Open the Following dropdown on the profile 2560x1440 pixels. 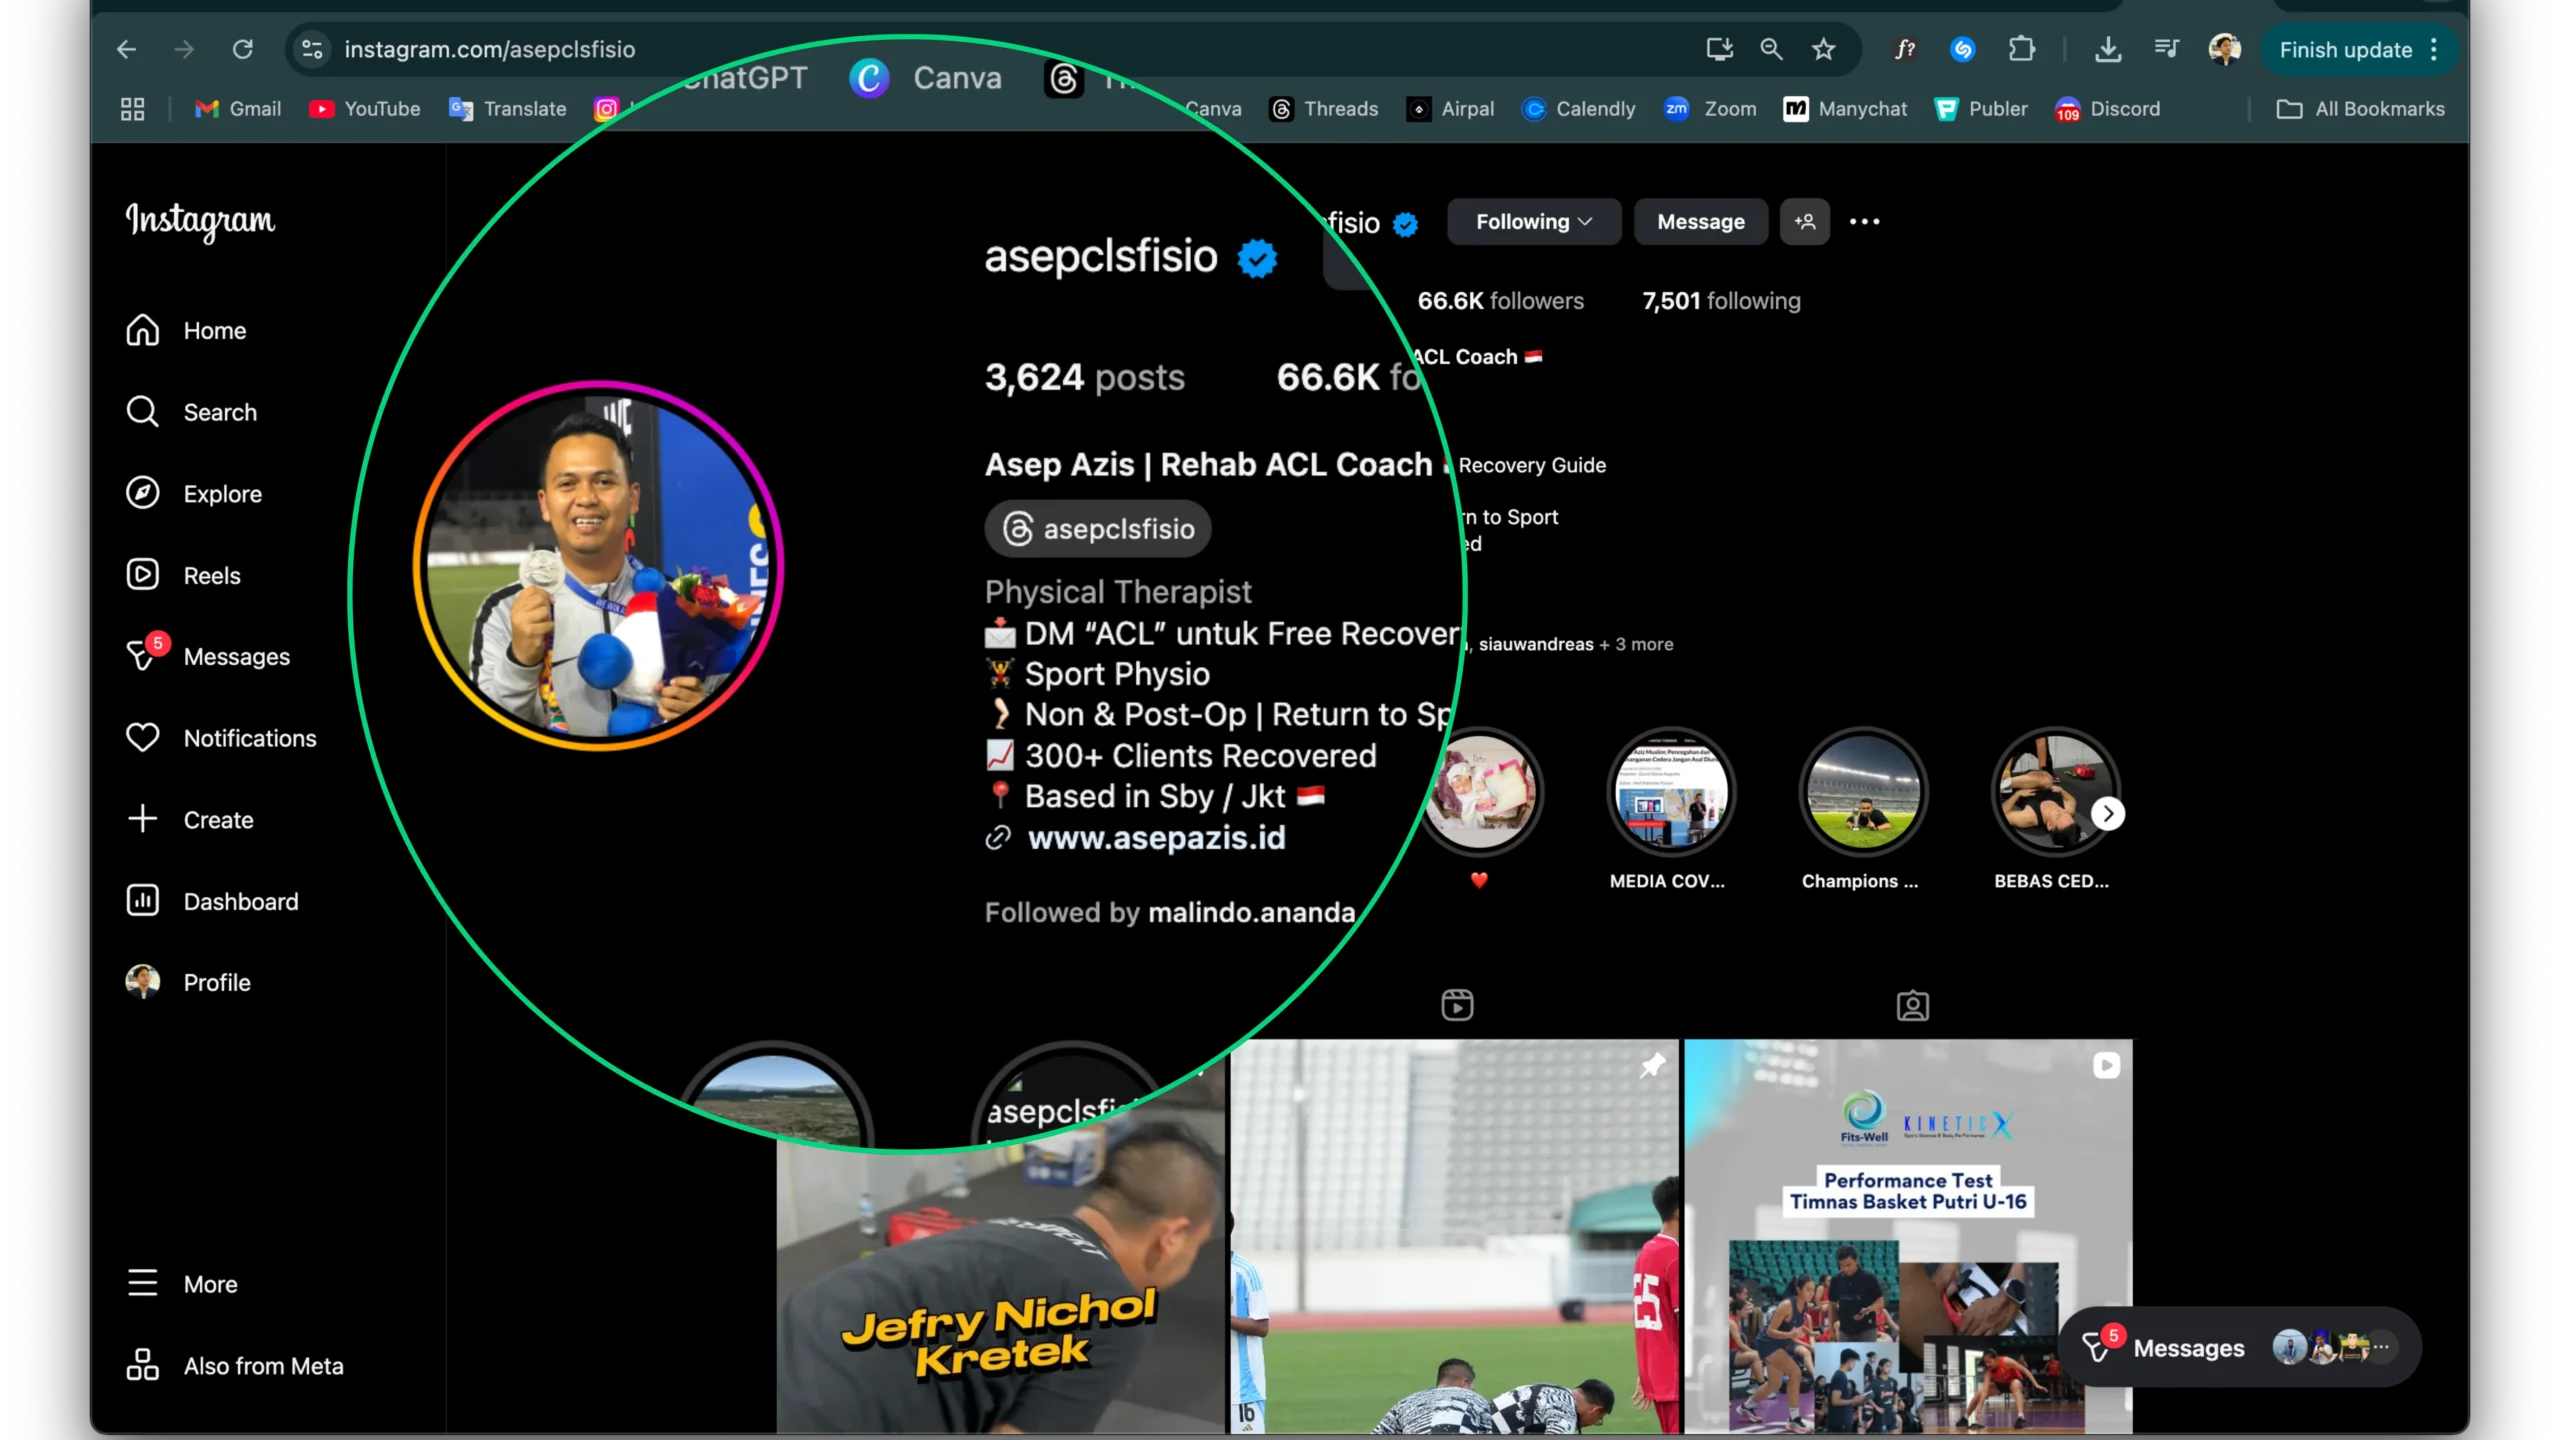1533,222
